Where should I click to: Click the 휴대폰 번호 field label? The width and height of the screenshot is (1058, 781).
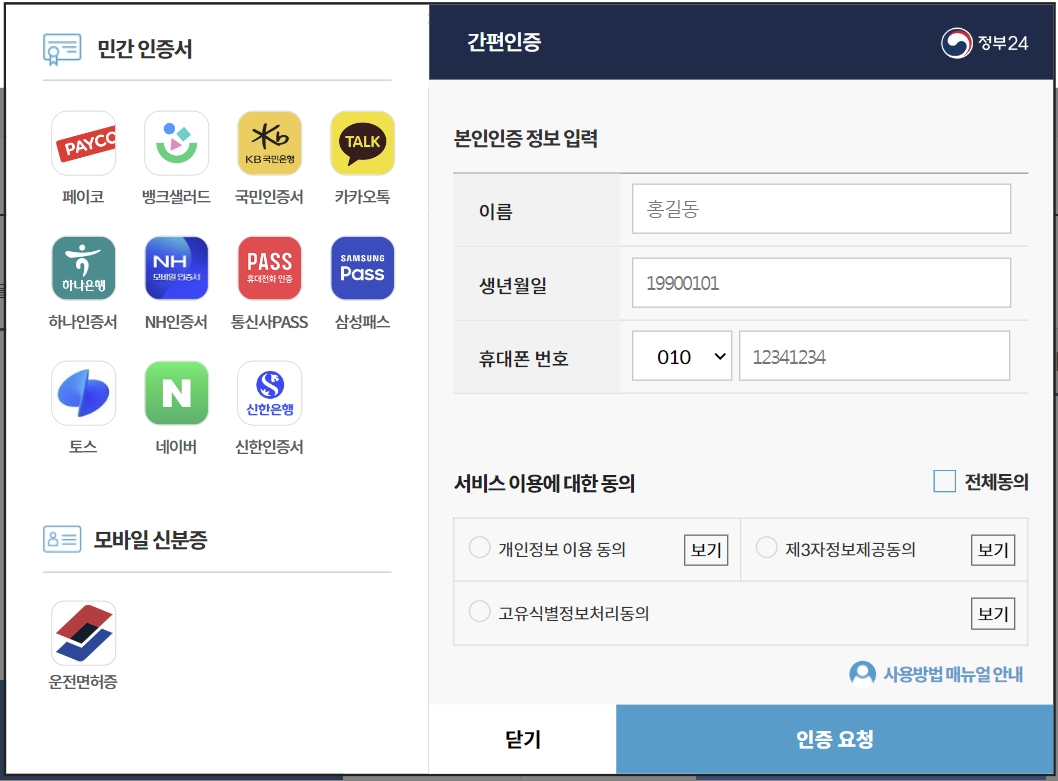coord(524,358)
